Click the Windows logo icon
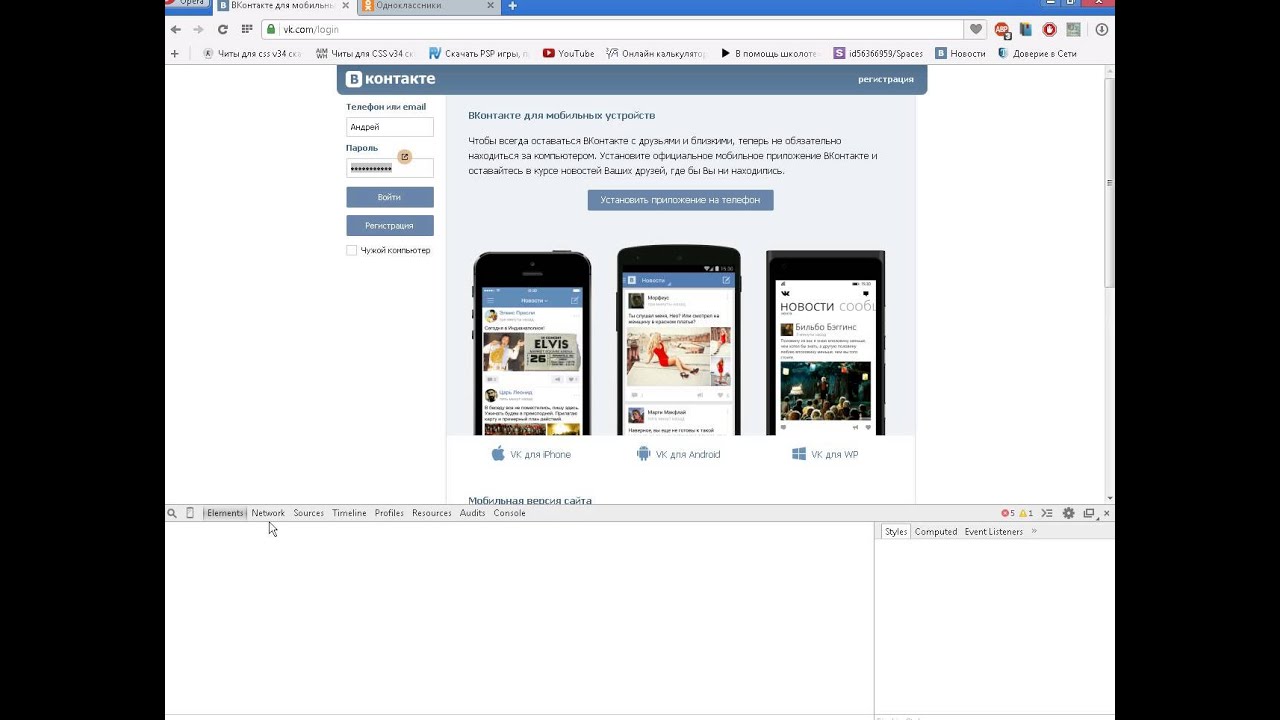 (799, 454)
